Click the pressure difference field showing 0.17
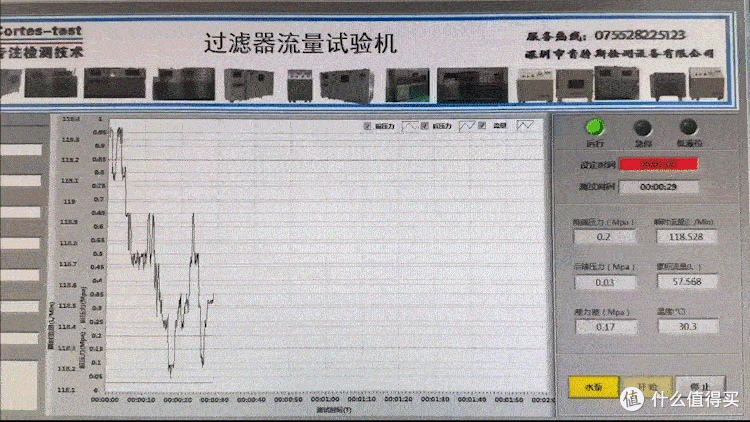Viewport: 750px width, 422px height. pyautogui.click(x=606, y=327)
